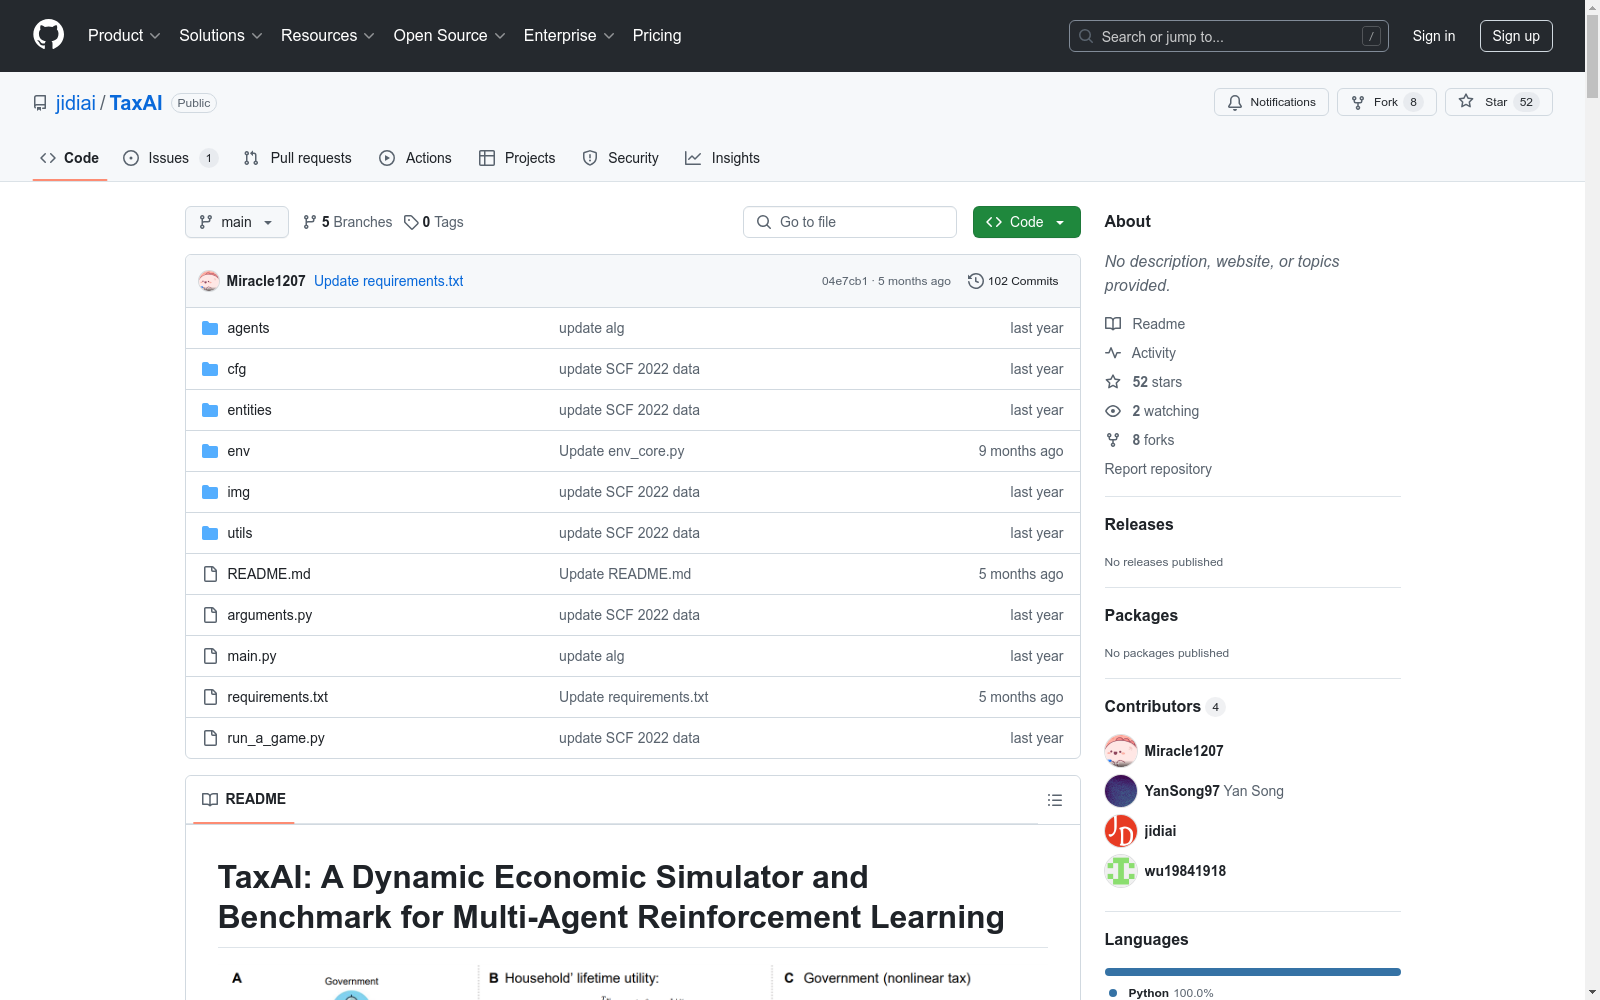This screenshot has height=1000, width=1600.
Task: Click Report repository link
Action: point(1158,469)
